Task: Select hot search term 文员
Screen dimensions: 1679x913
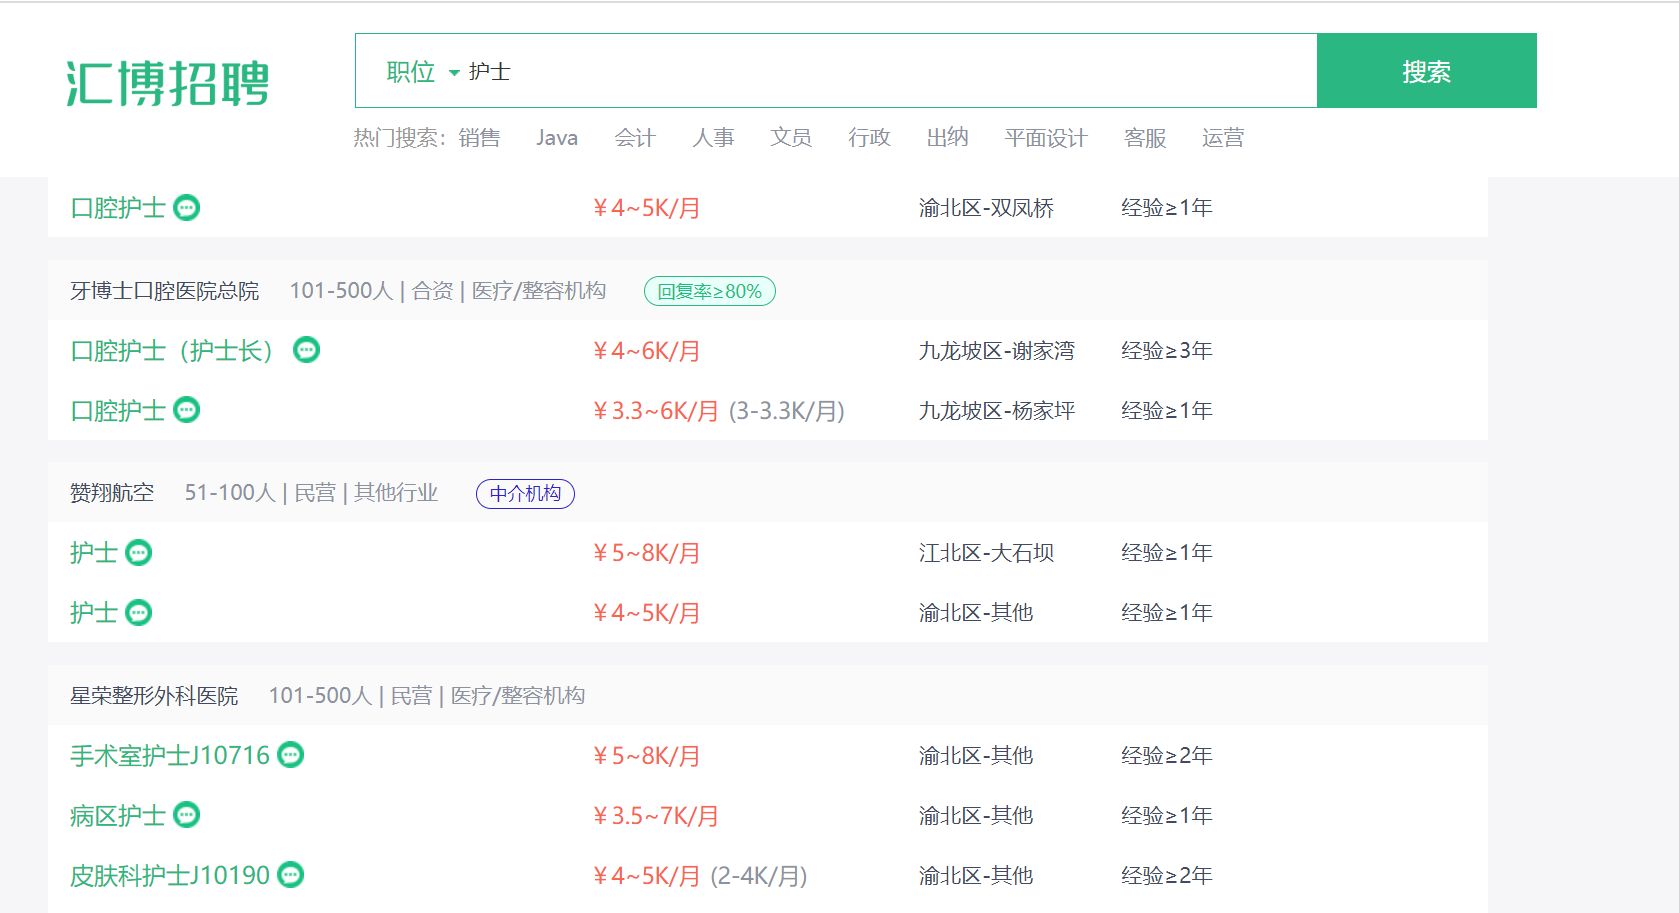Action: [791, 138]
